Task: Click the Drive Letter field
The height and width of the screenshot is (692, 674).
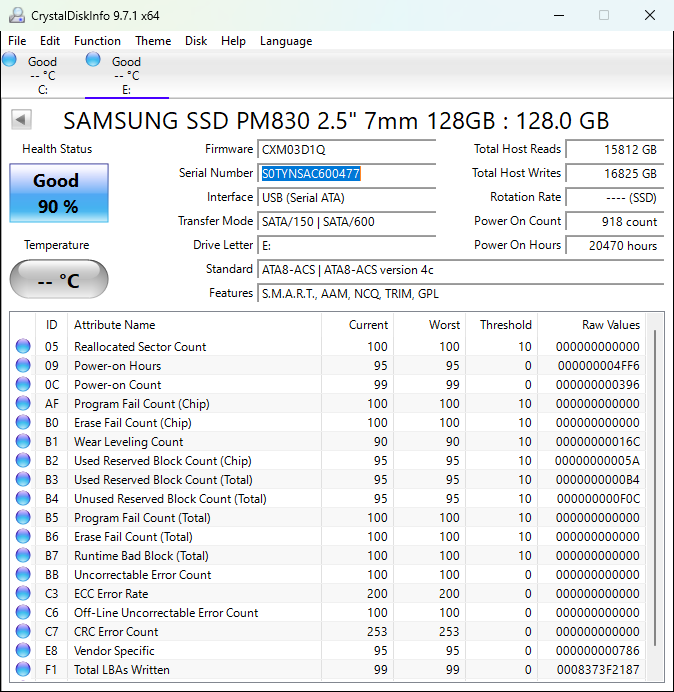Action: point(346,245)
